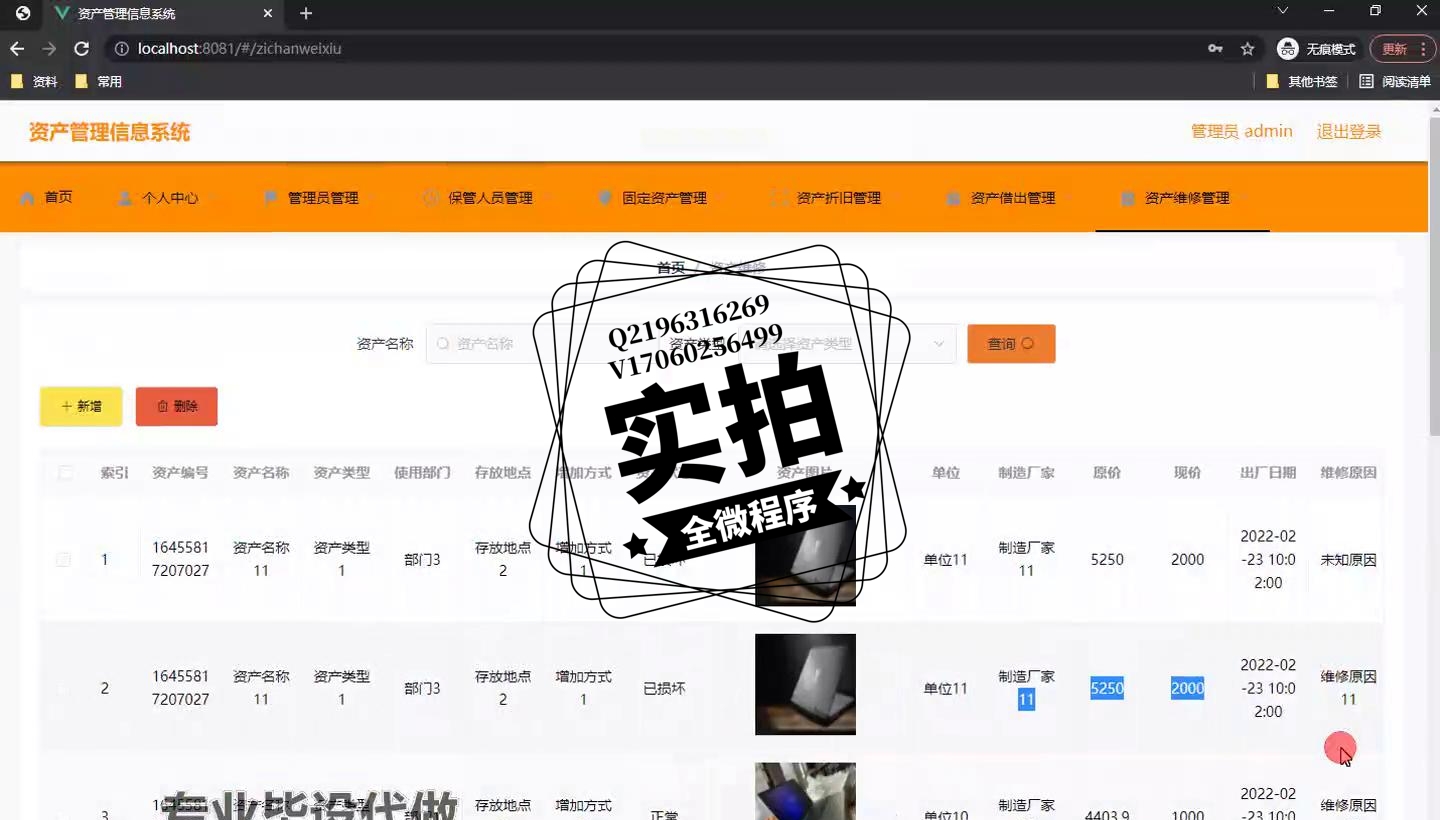Click the 管理员 admin user link

pos(1241,131)
